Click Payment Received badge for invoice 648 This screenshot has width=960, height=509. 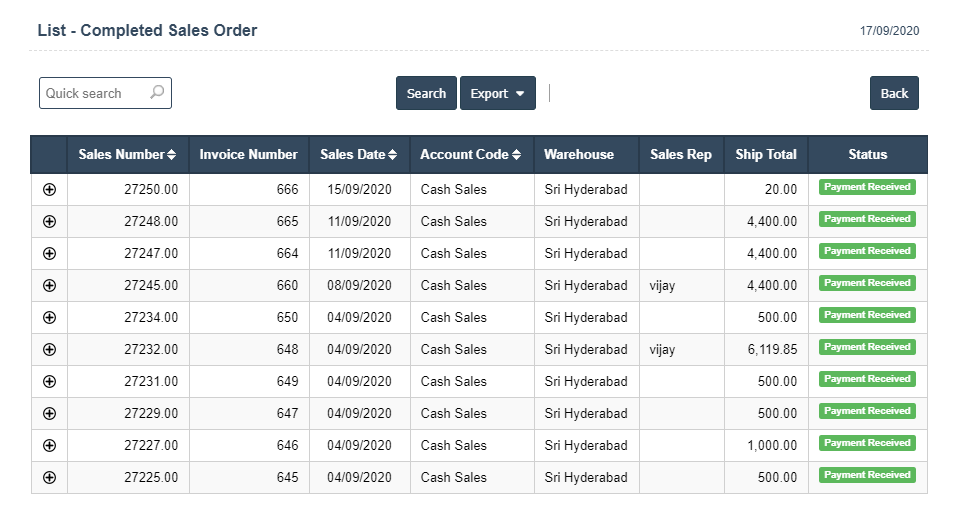pyautogui.click(x=867, y=347)
